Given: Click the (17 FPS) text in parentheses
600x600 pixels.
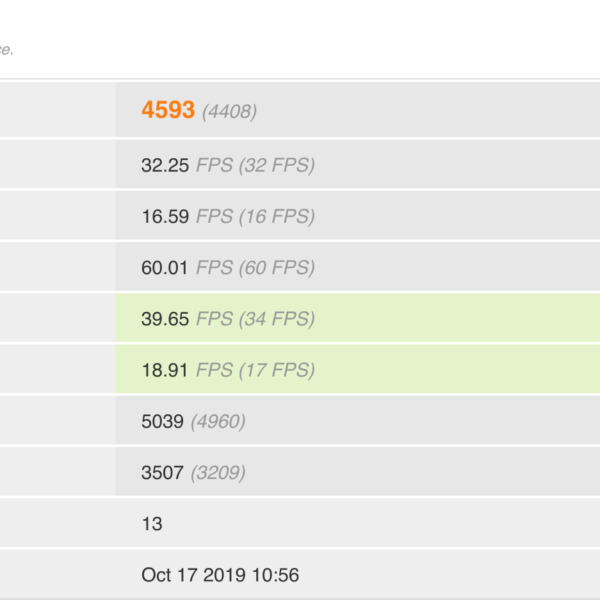Looking at the screenshot, I should tap(277, 370).
